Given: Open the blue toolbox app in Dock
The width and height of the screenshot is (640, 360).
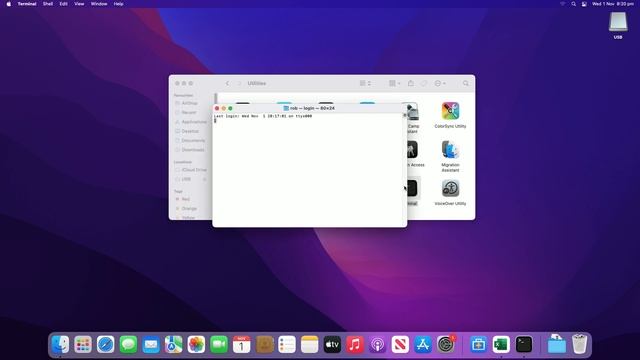Looking at the screenshot, I should click(478, 344).
